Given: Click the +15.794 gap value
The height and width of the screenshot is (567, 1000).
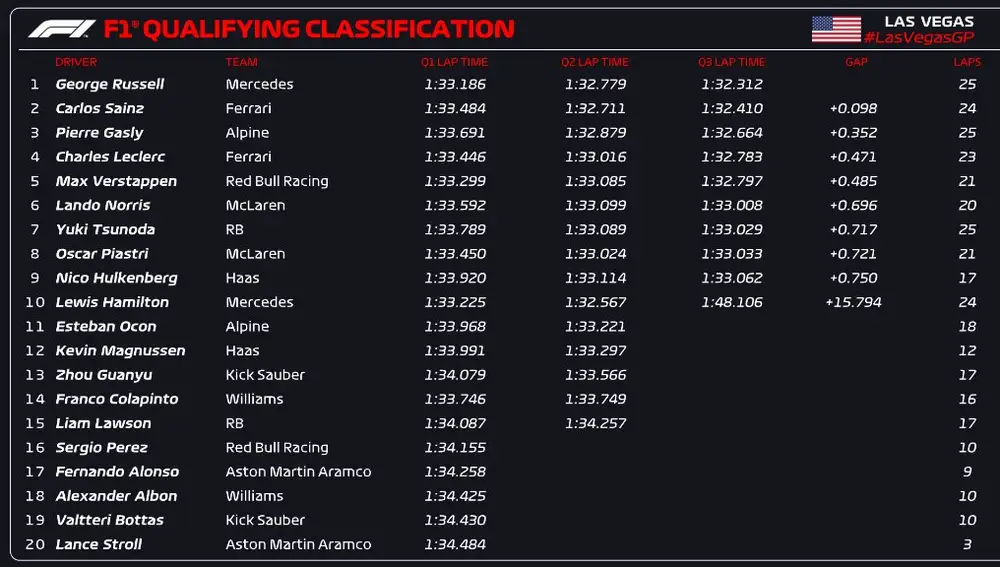Looking at the screenshot, I should (x=853, y=302).
